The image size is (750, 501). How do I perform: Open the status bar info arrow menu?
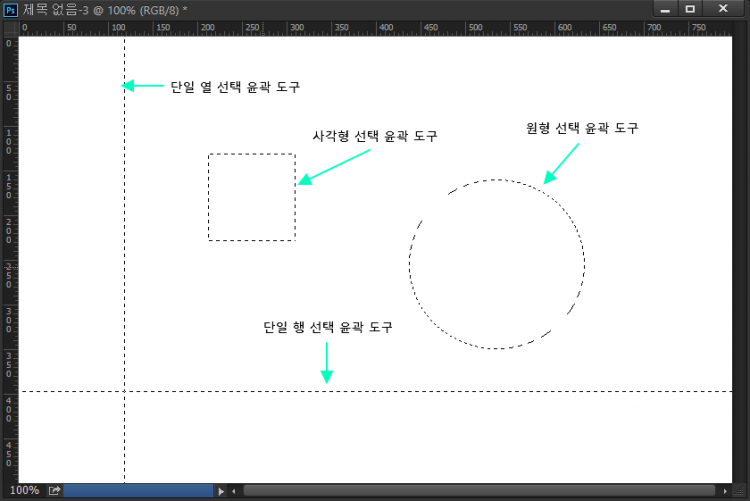point(222,491)
